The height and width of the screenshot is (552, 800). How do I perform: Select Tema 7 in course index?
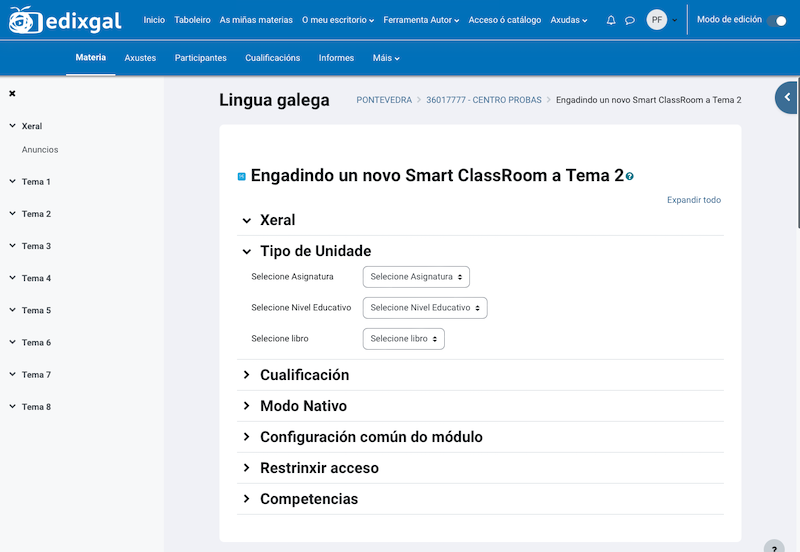pos(36,374)
